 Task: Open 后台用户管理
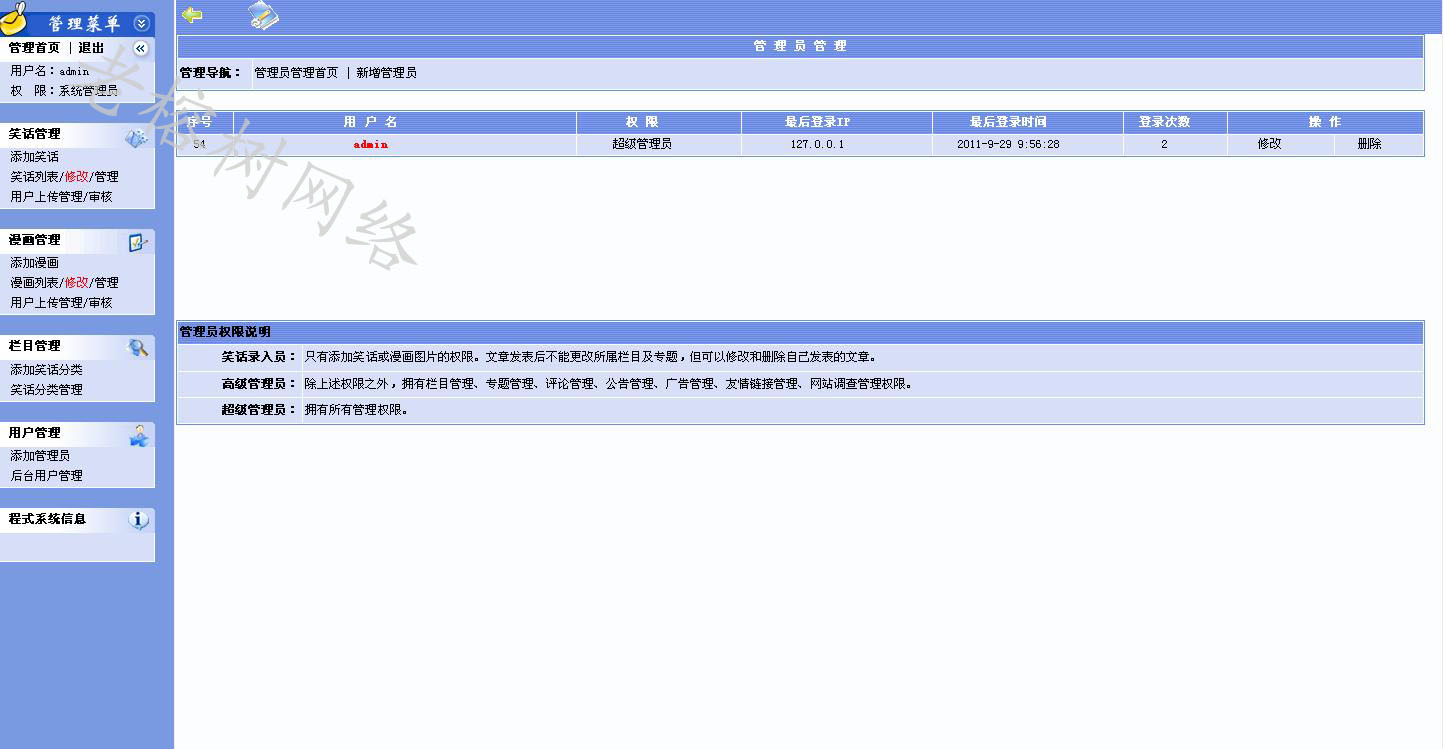(47, 476)
